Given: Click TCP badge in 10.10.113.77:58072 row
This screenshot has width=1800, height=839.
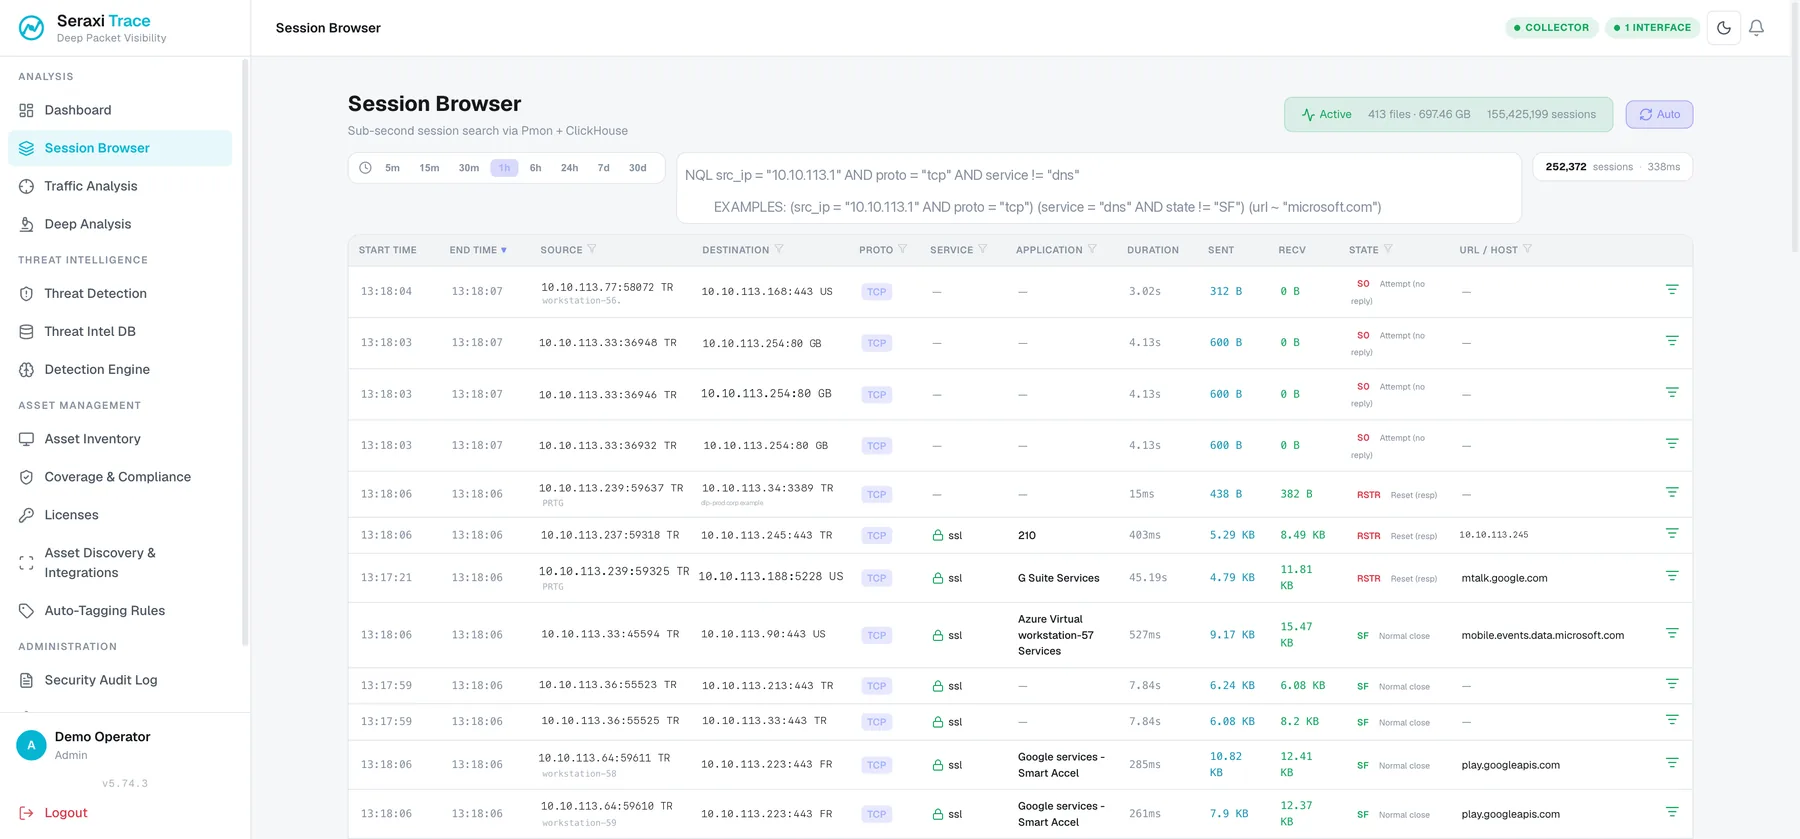Looking at the screenshot, I should [x=877, y=292].
